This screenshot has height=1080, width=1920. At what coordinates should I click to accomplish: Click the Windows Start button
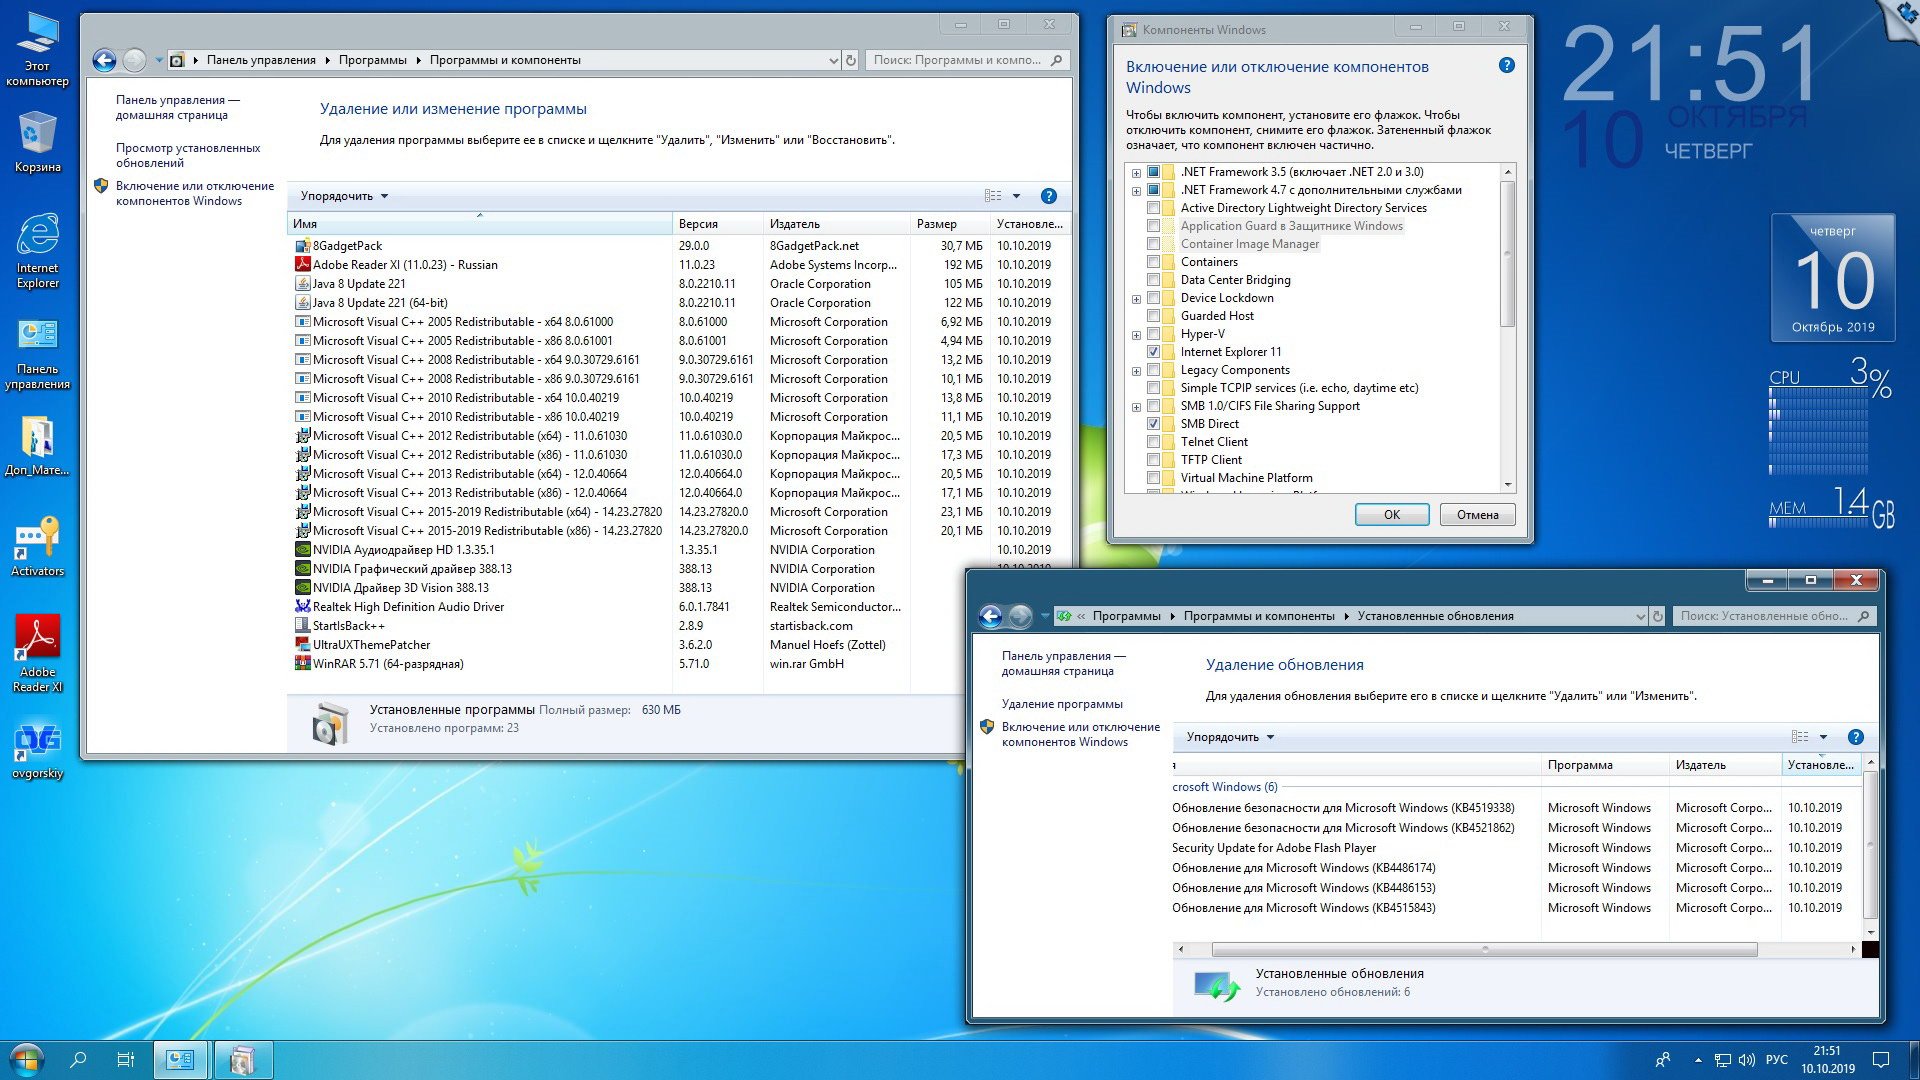click(27, 1060)
